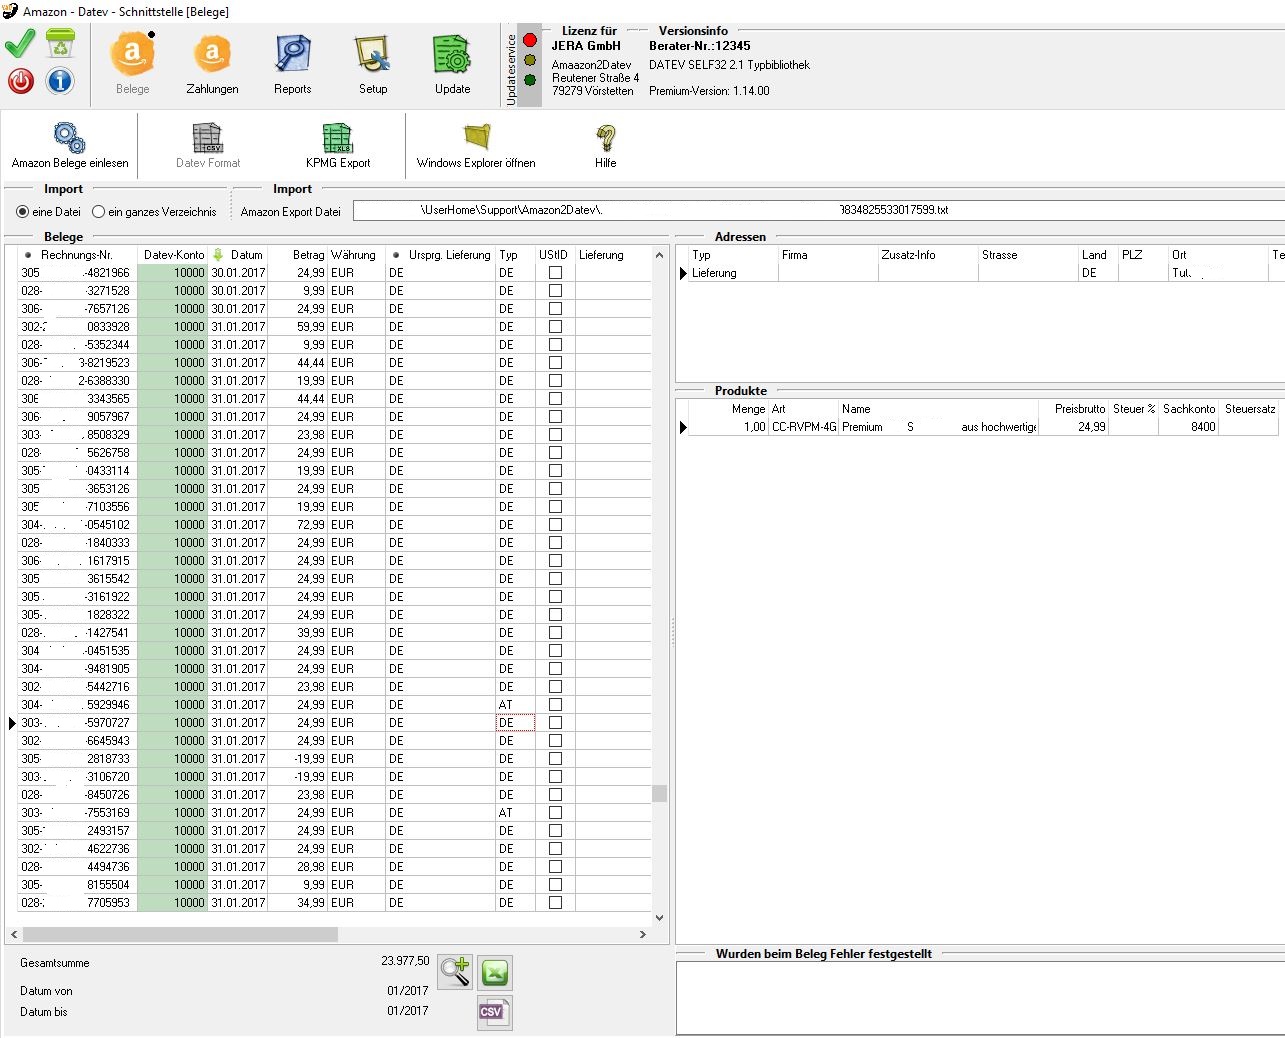Start the Update

coord(452,64)
